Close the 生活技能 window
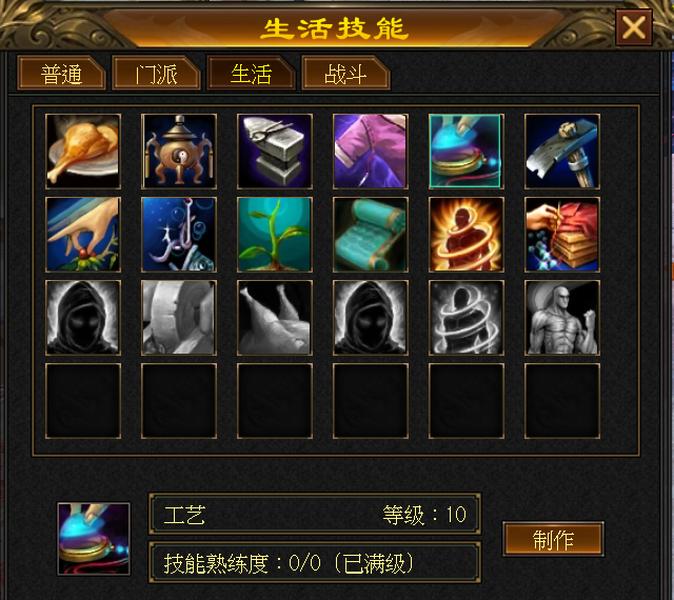This screenshot has height=600, width=674. click(634, 28)
